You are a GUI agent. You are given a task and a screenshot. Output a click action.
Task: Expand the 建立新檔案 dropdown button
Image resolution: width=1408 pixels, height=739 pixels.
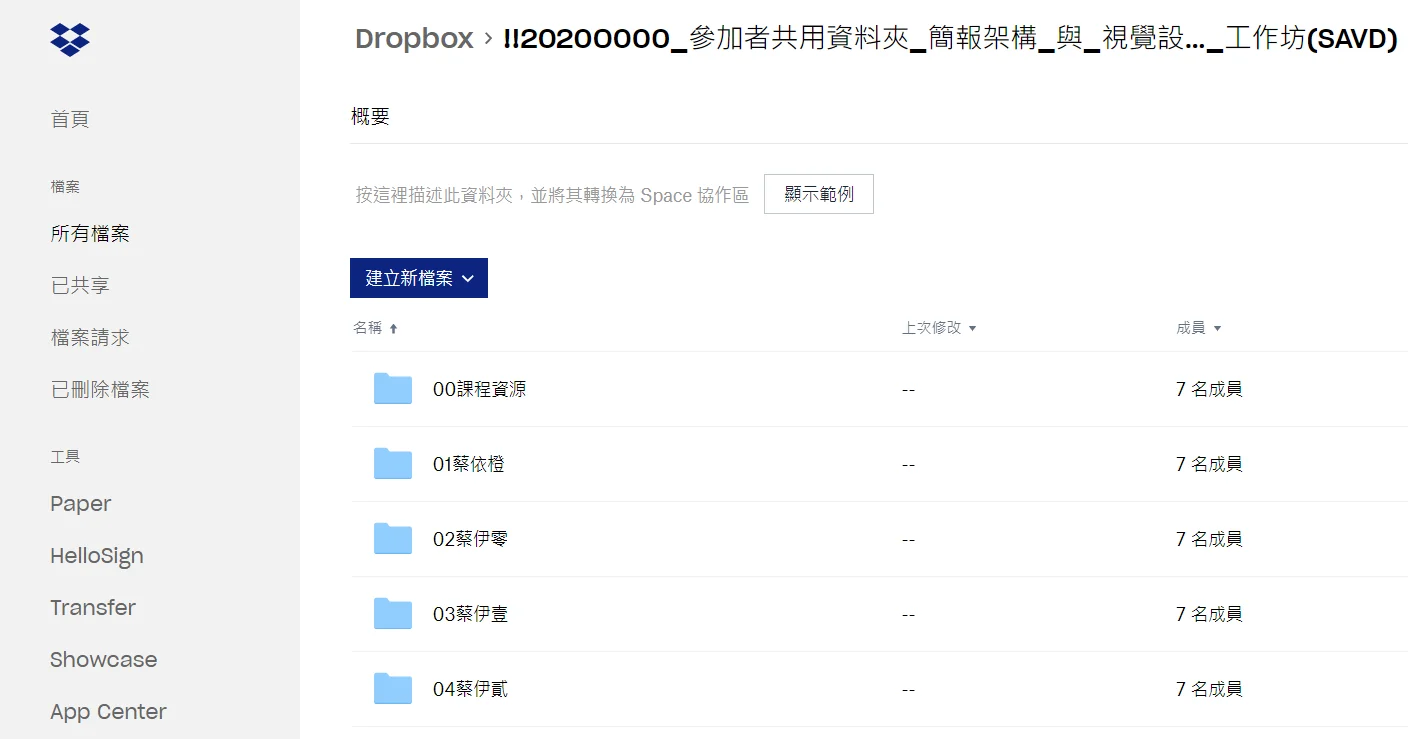pos(419,278)
